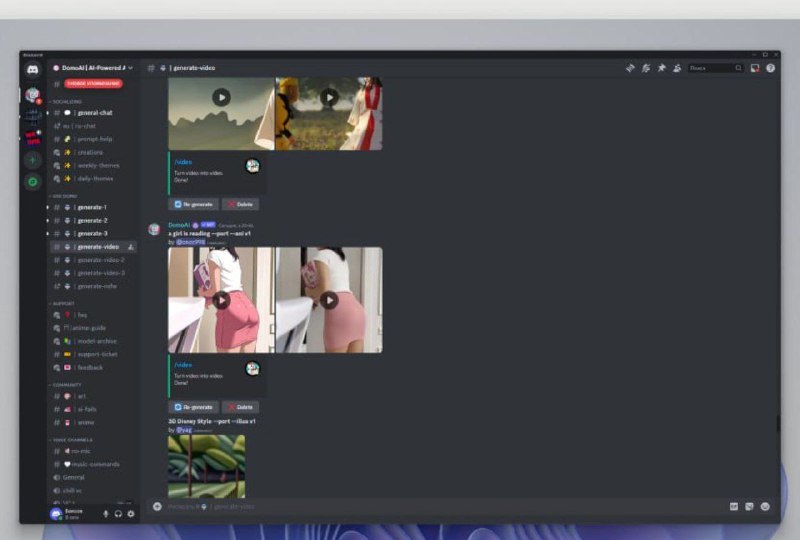Open the lower /video command link

click(x=183, y=365)
